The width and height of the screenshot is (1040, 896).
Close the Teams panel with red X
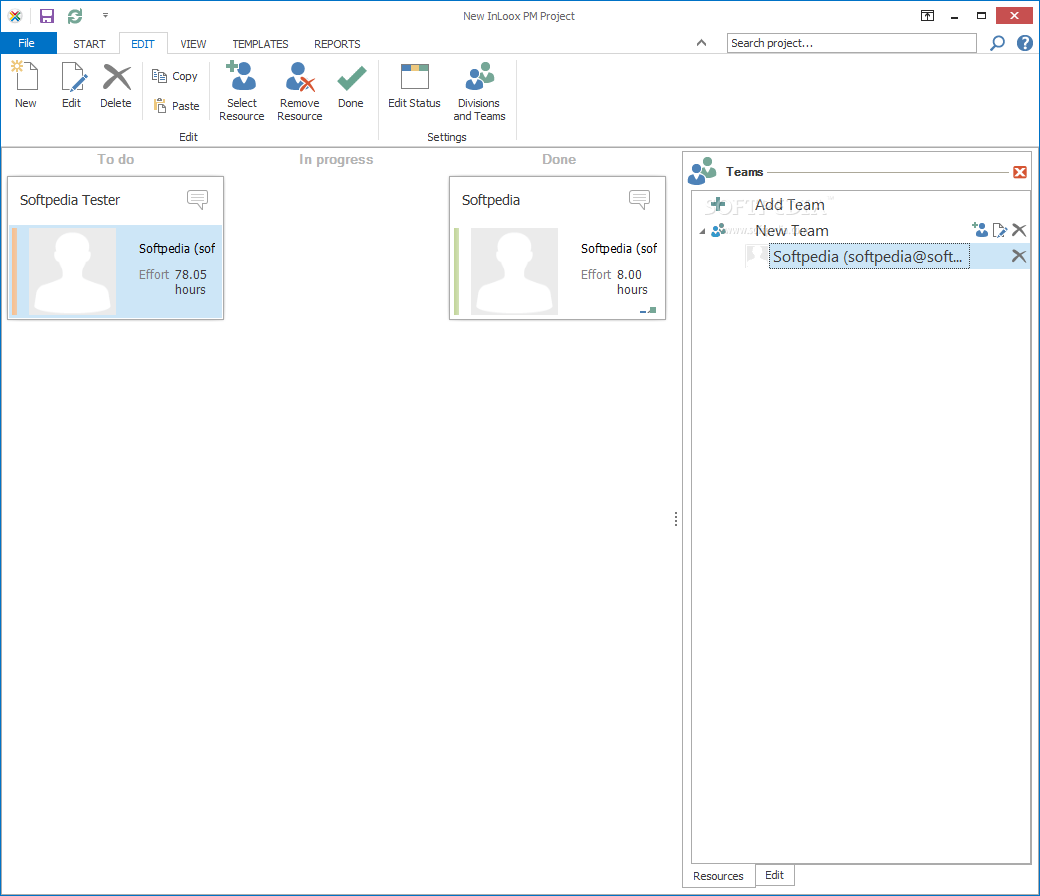tap(1020, 172)
